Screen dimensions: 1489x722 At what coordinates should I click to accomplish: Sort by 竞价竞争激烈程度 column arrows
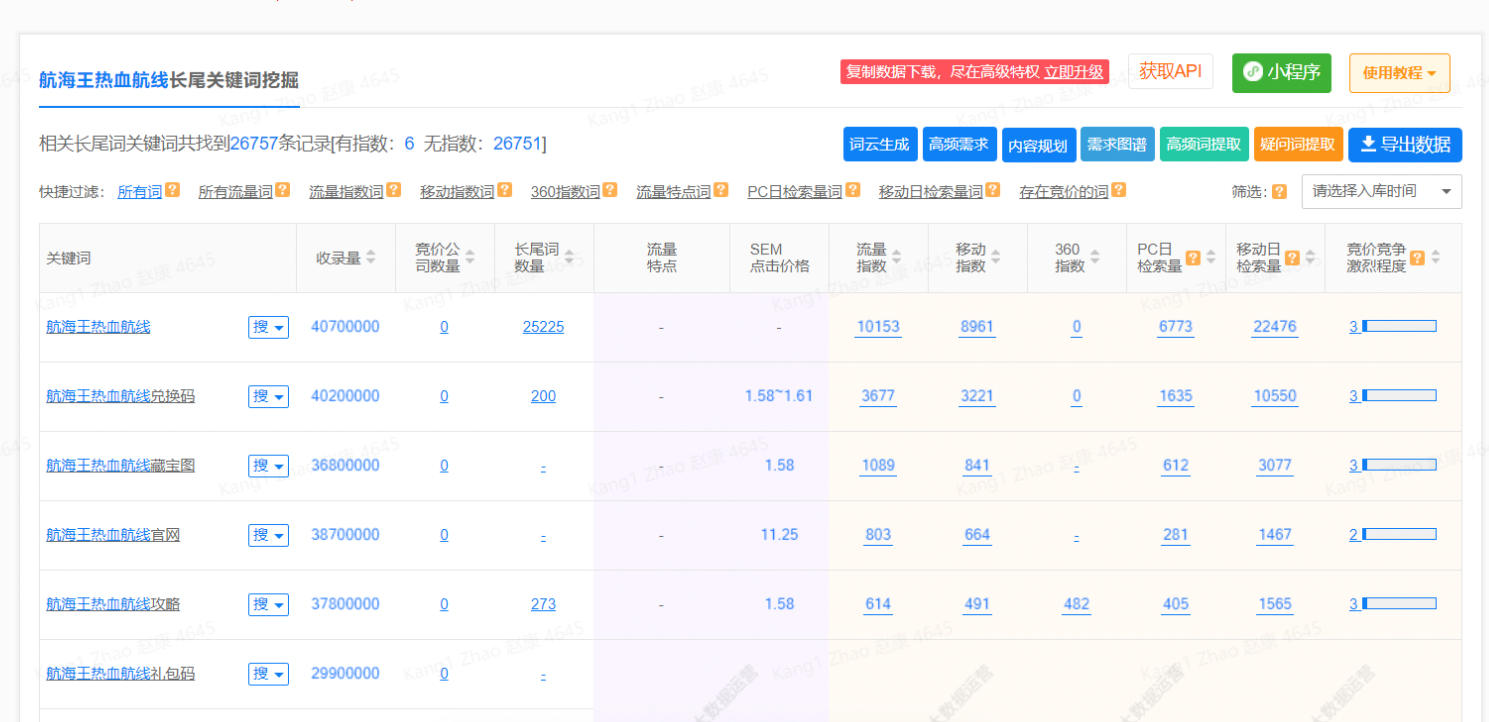[x=1436, y=257]
